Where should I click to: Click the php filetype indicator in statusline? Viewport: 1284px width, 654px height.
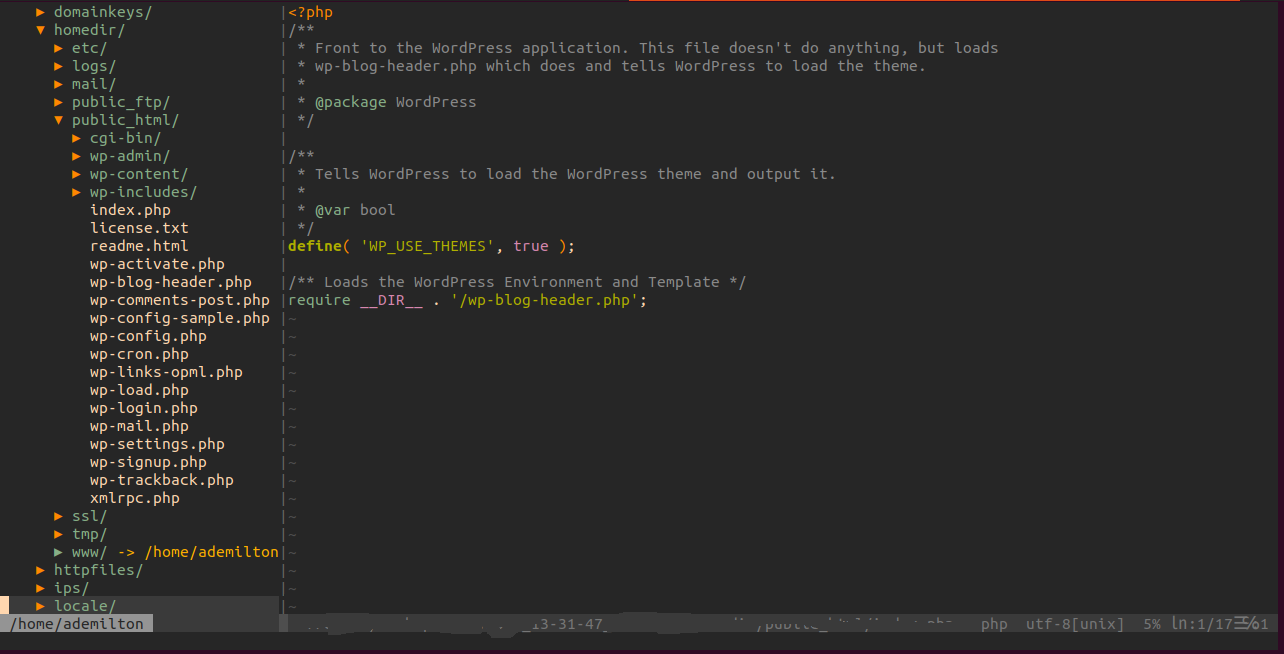coord(994,624)
